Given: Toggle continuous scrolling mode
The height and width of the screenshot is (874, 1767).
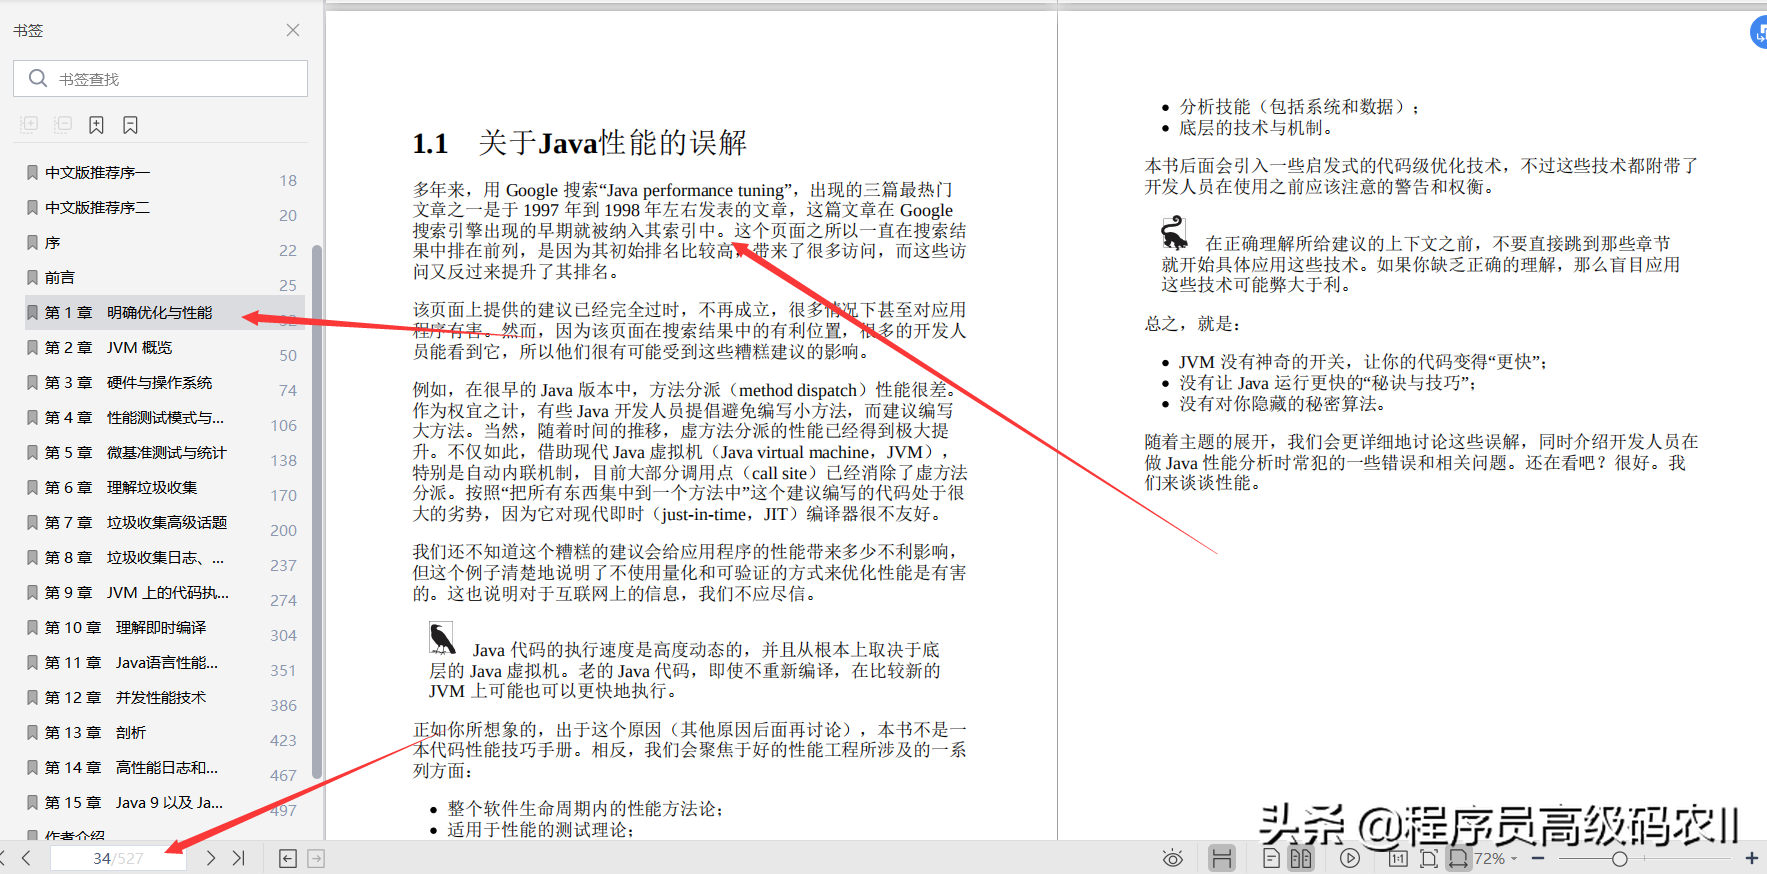Looking at the screenshot, I should point(1221,858).
